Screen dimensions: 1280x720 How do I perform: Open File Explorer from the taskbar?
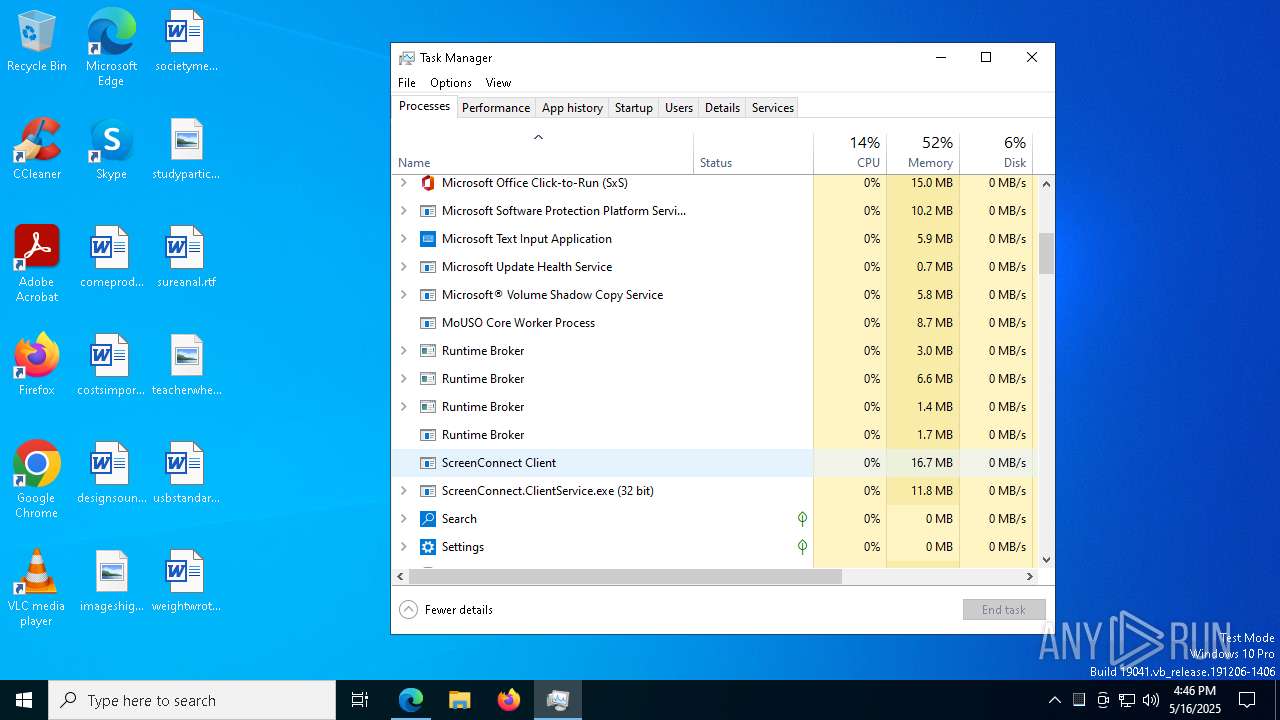click(x=459, y=700)
